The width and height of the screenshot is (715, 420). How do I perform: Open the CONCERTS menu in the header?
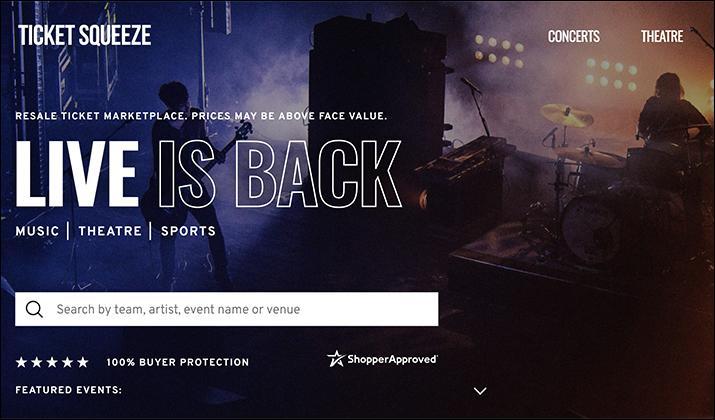tap(574, 36)
